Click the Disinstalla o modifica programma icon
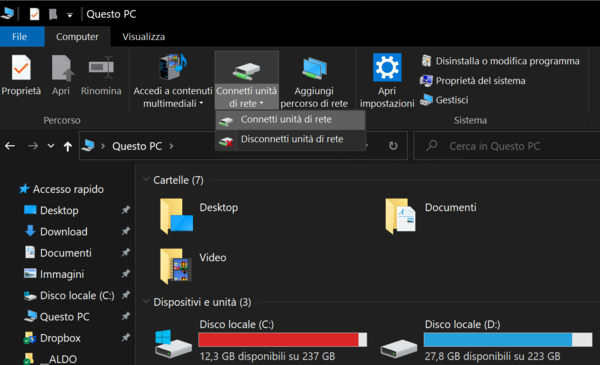The height and width of the screenshot is (365, 600). click(426, 61)
